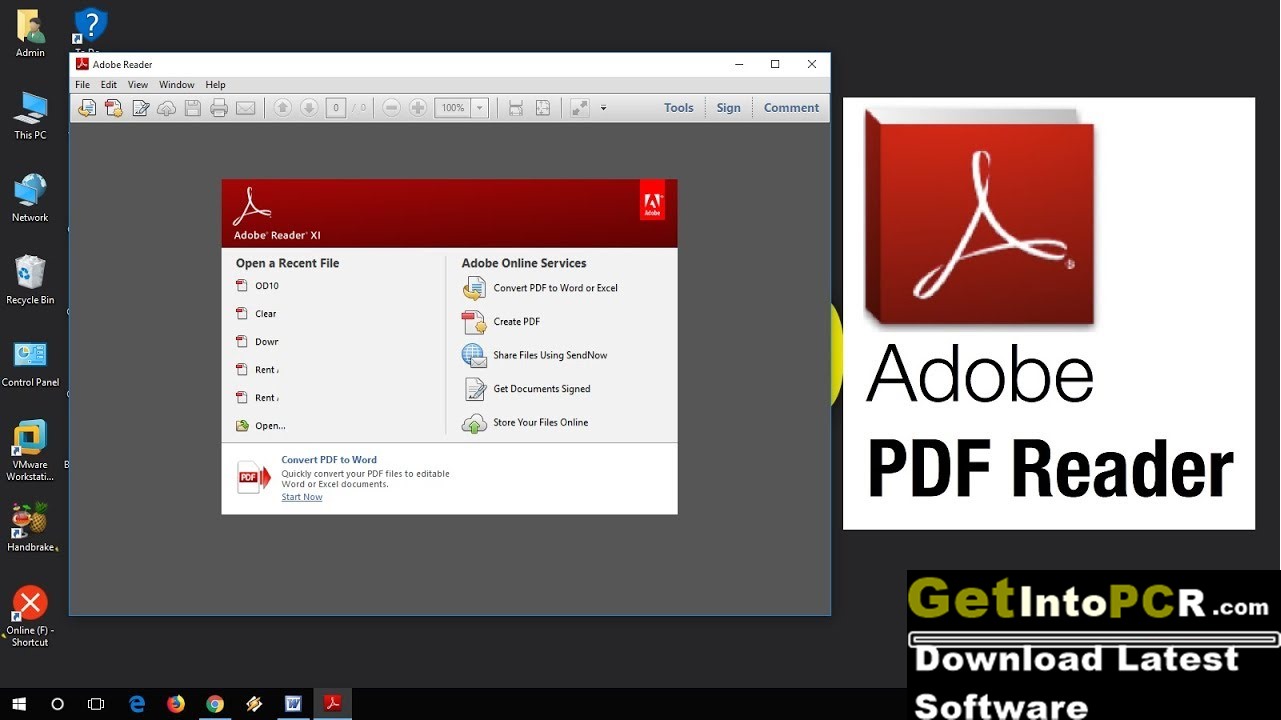The height and width of the screenshot is (720, 1281).
Task: Open Google Chrome from the taskbar
Action: point(215,704)
